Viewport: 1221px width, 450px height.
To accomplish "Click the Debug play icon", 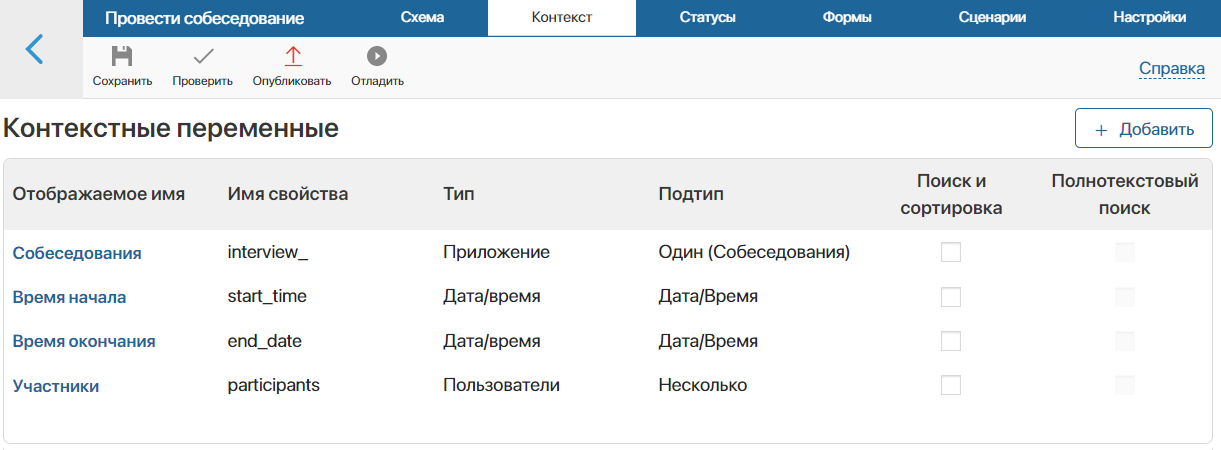I will pos(377,57).
